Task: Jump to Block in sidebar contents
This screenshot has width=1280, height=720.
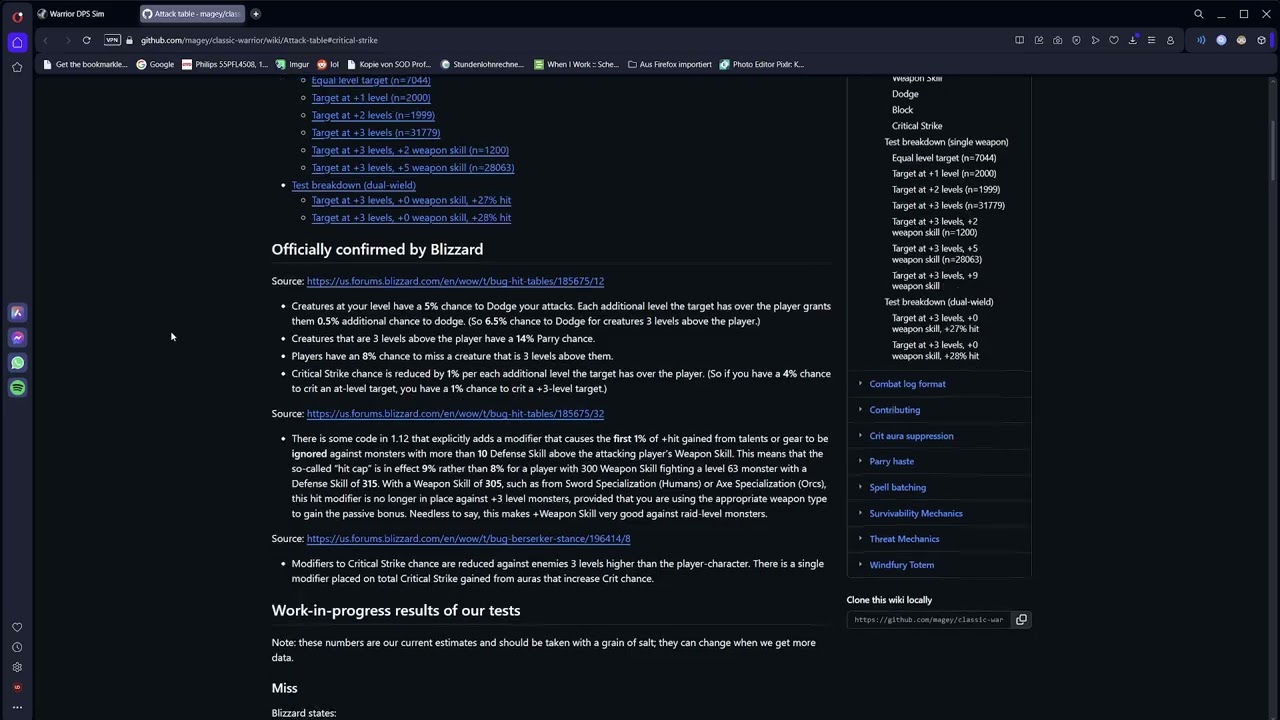Action: (x=902, y=110)
